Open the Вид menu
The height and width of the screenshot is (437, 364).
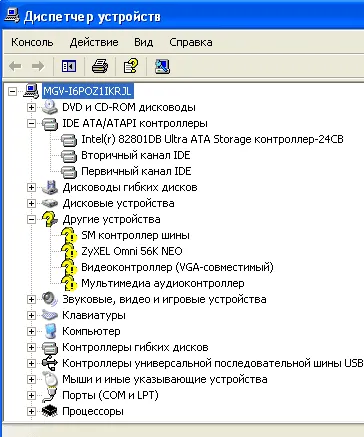pyautogui.click(x=144, y=42)
